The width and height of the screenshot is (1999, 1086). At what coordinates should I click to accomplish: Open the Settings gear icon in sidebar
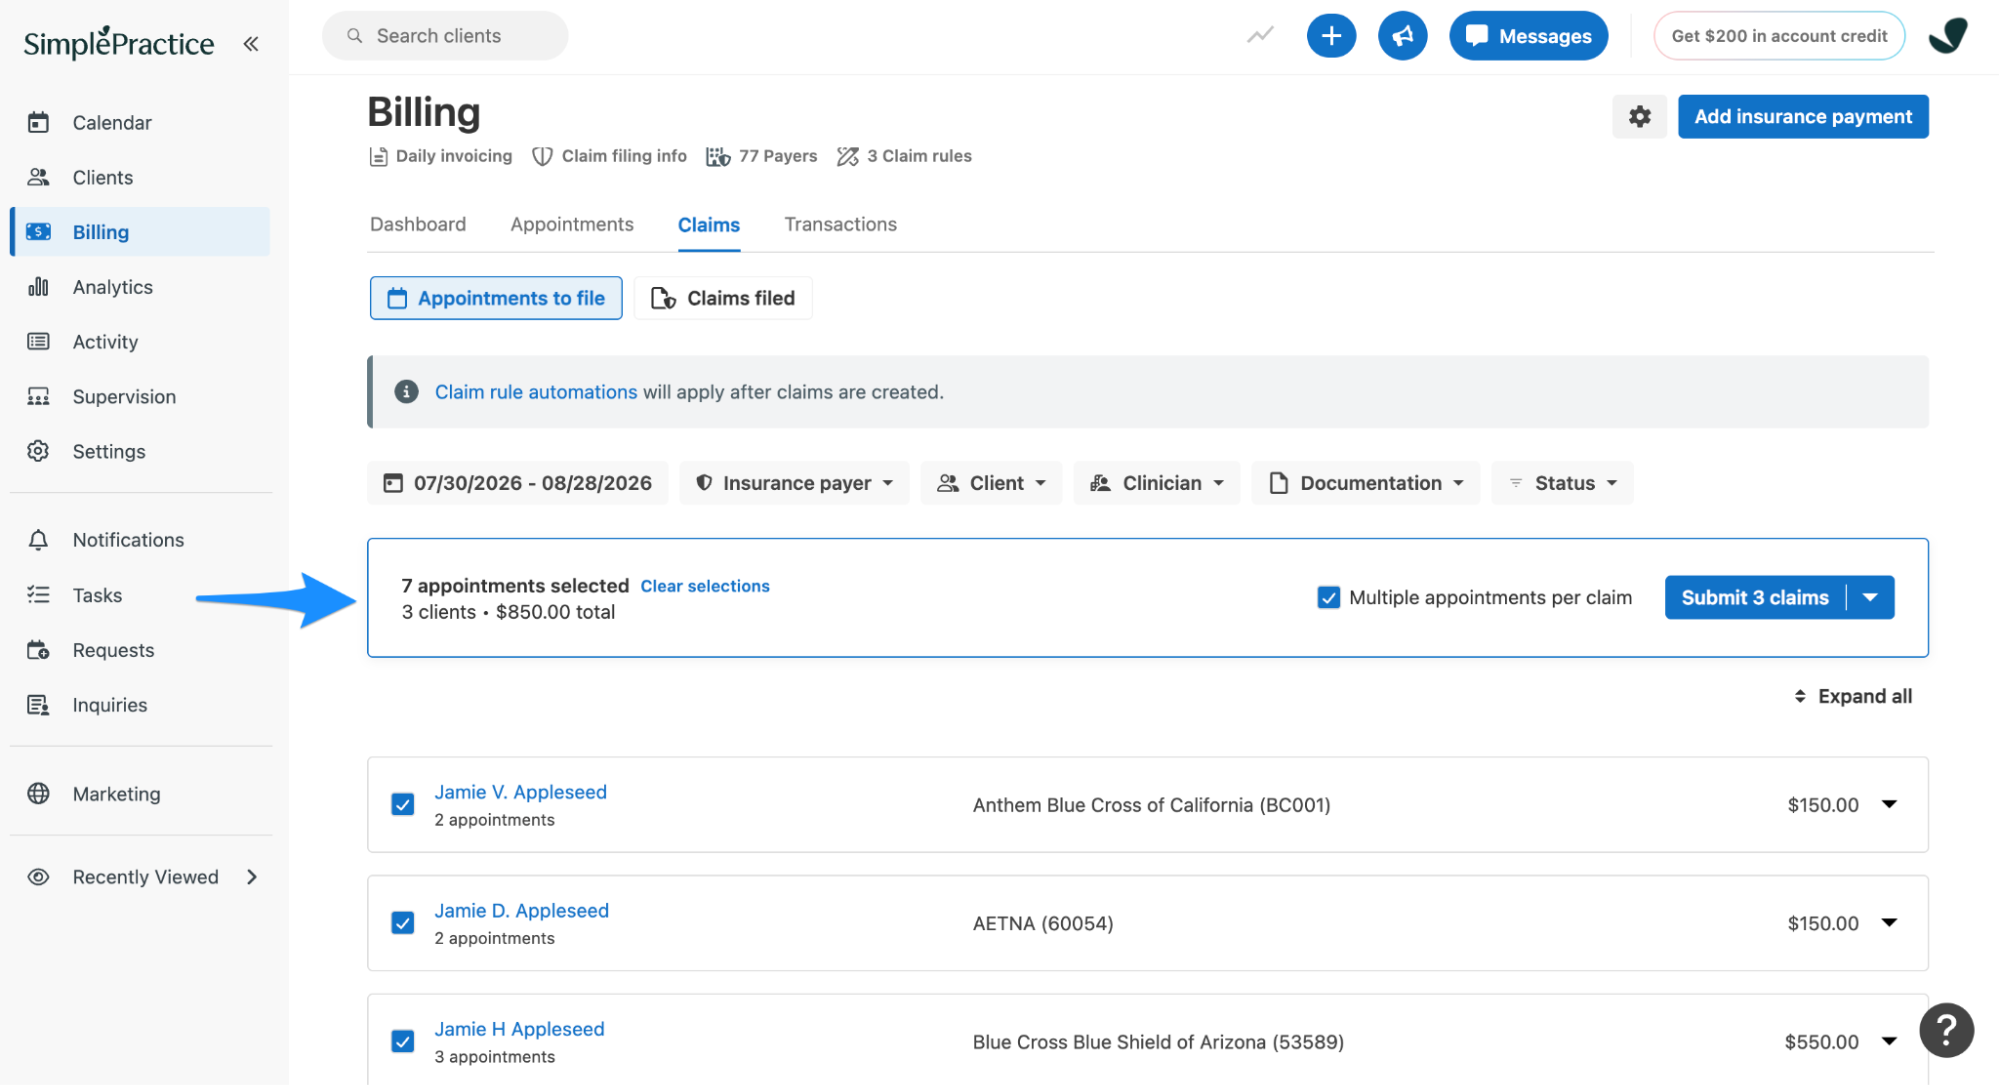tap(38, 451)
